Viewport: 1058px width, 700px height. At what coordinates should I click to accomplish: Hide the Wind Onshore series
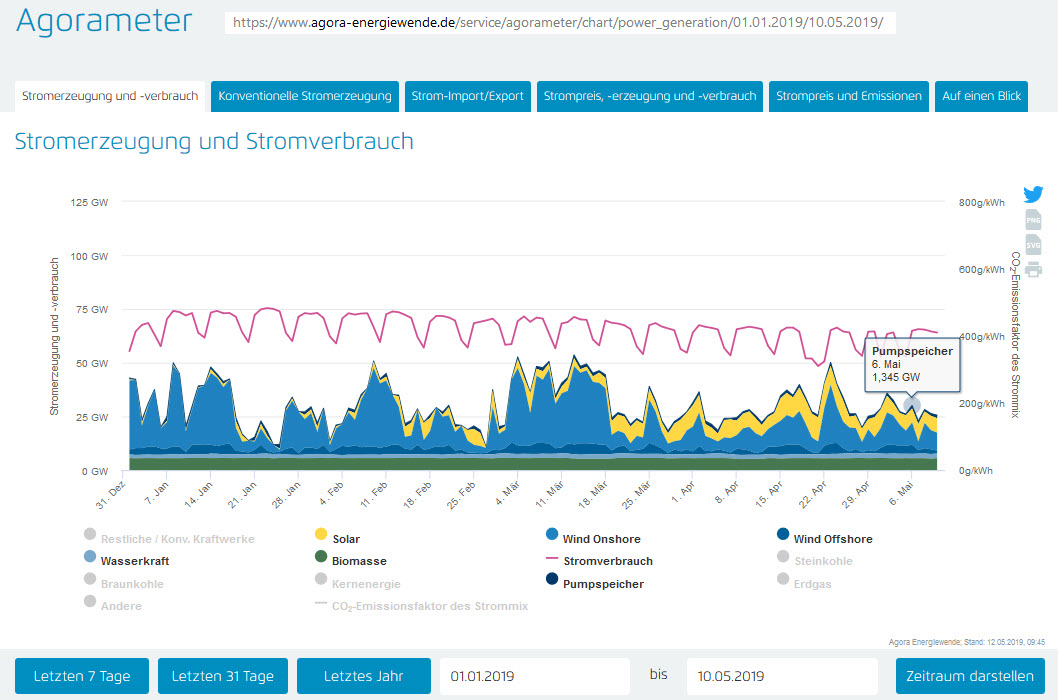tap(601, 539)
